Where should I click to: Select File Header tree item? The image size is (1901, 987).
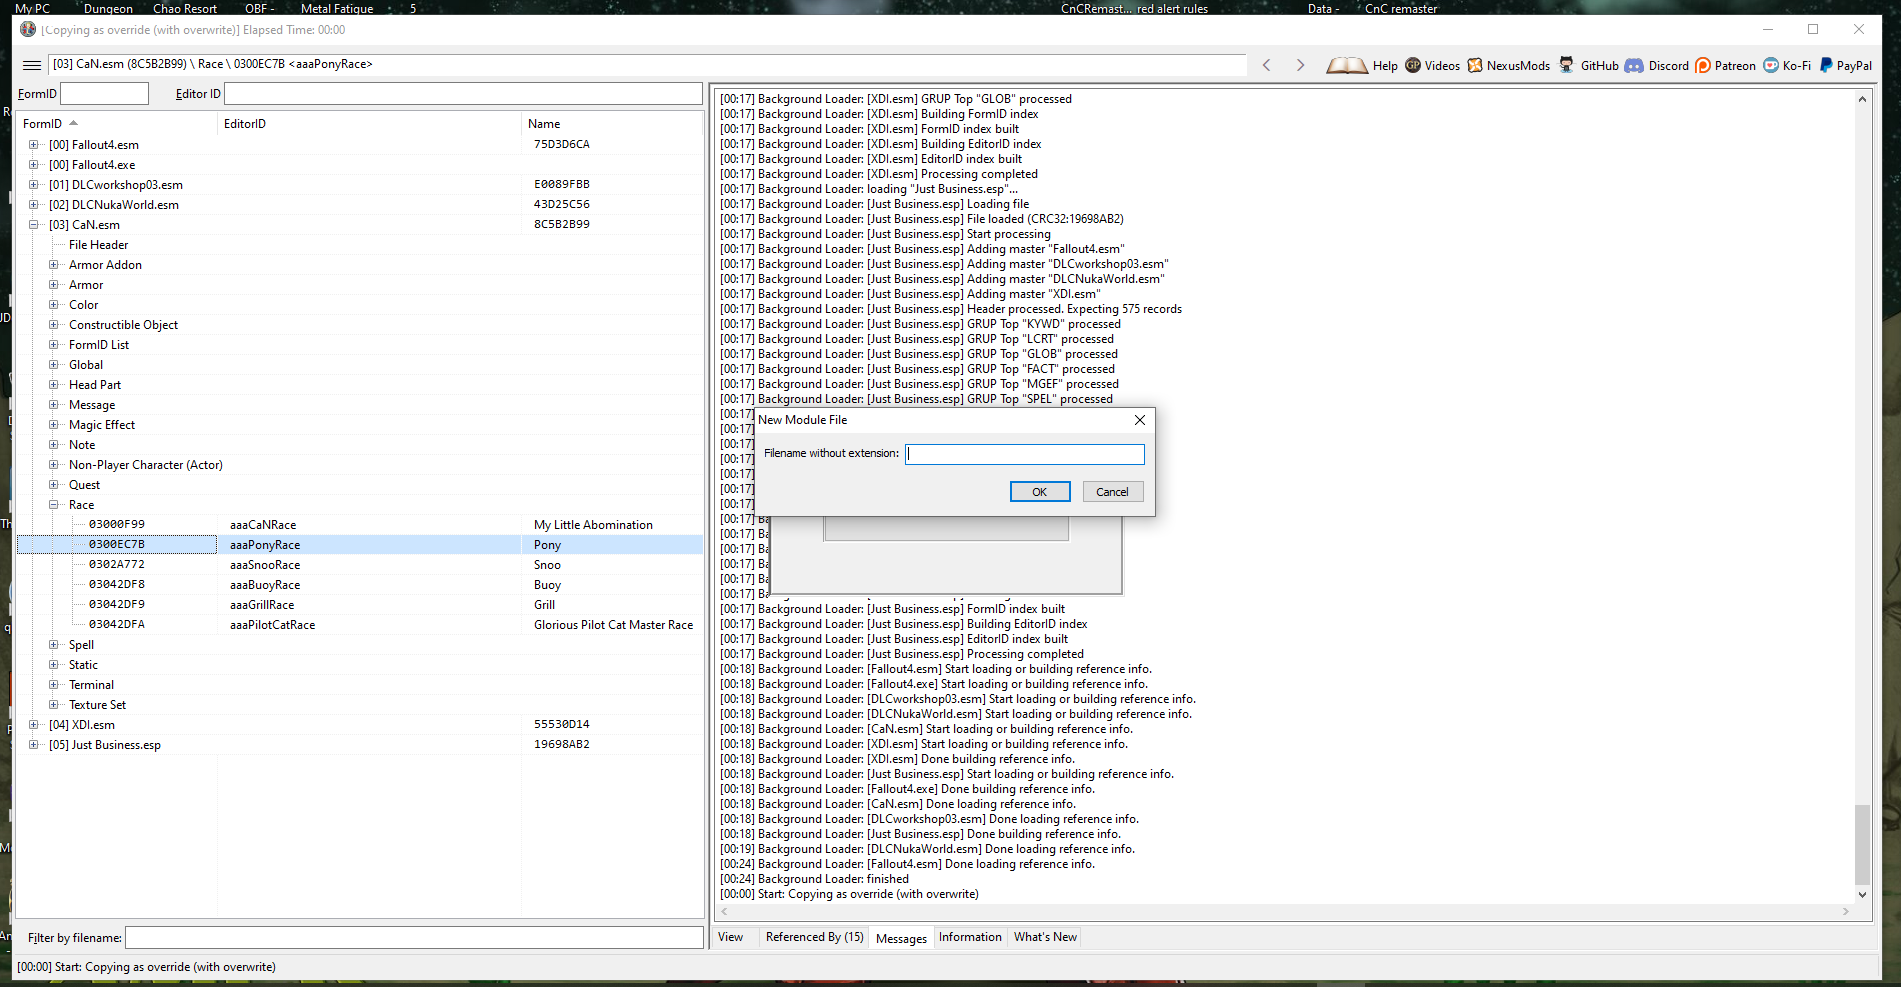point(98,245)
